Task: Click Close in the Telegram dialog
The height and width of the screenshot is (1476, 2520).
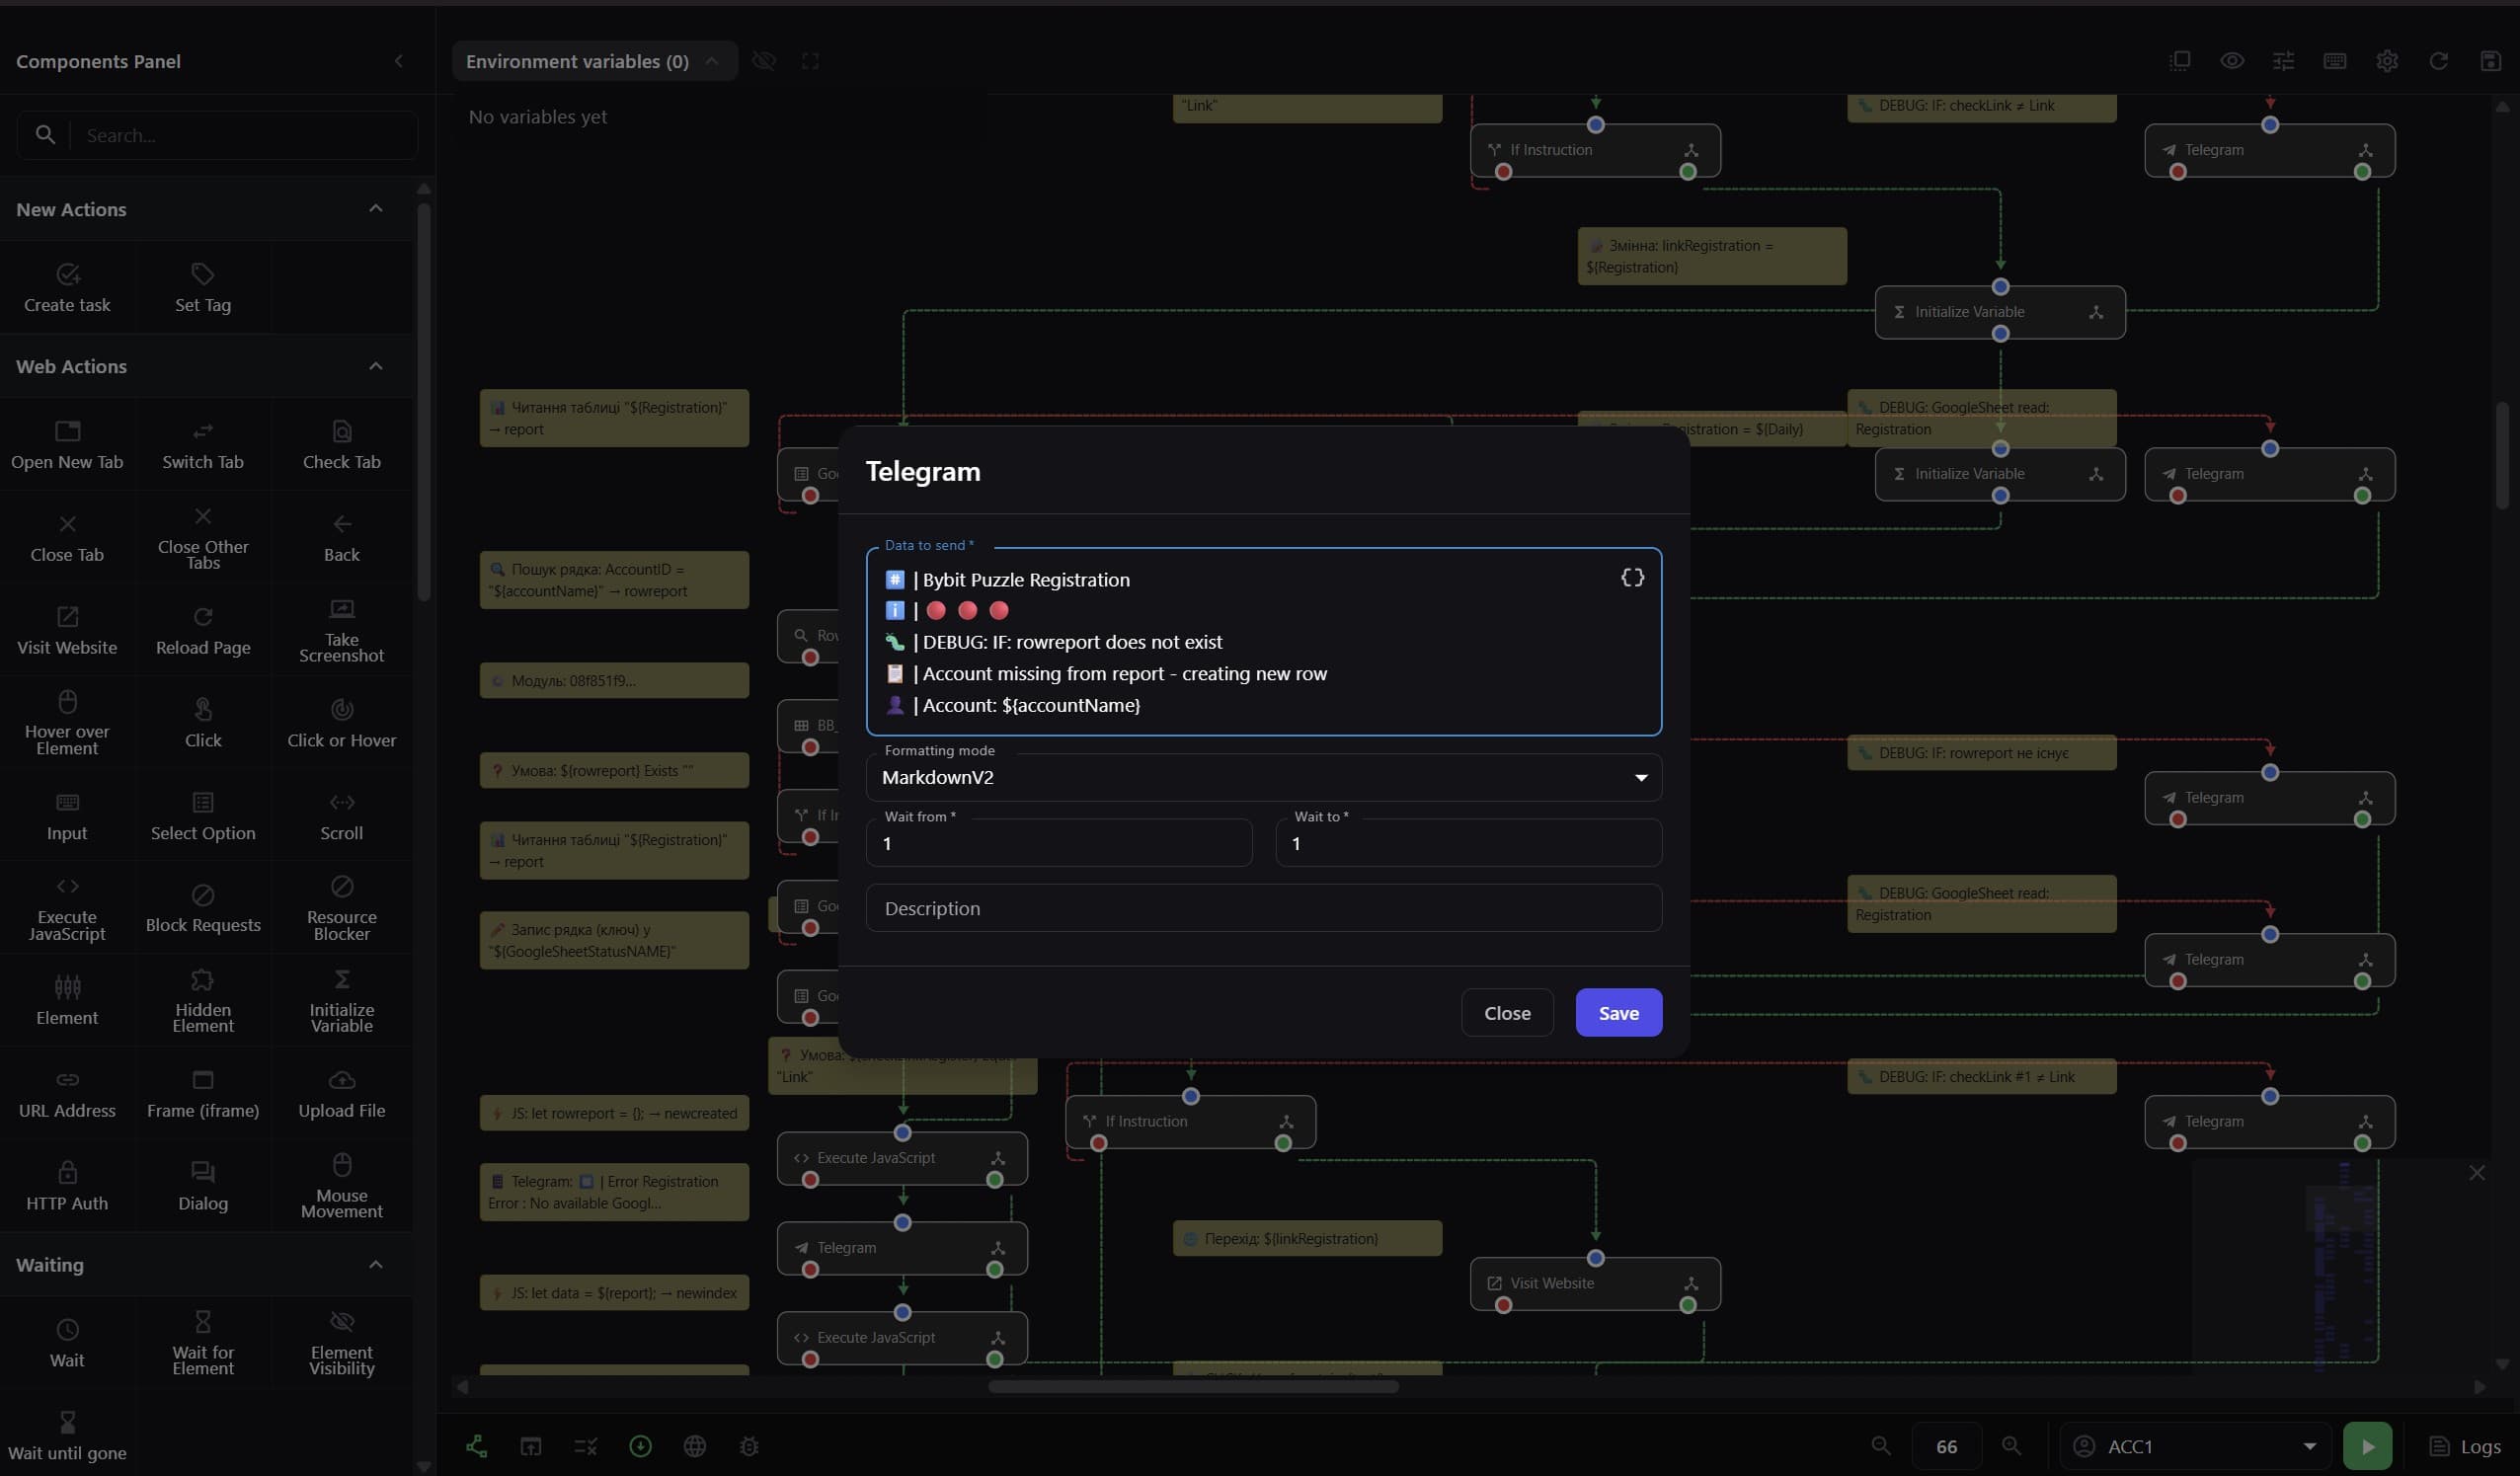Action: point(1507,1012)
